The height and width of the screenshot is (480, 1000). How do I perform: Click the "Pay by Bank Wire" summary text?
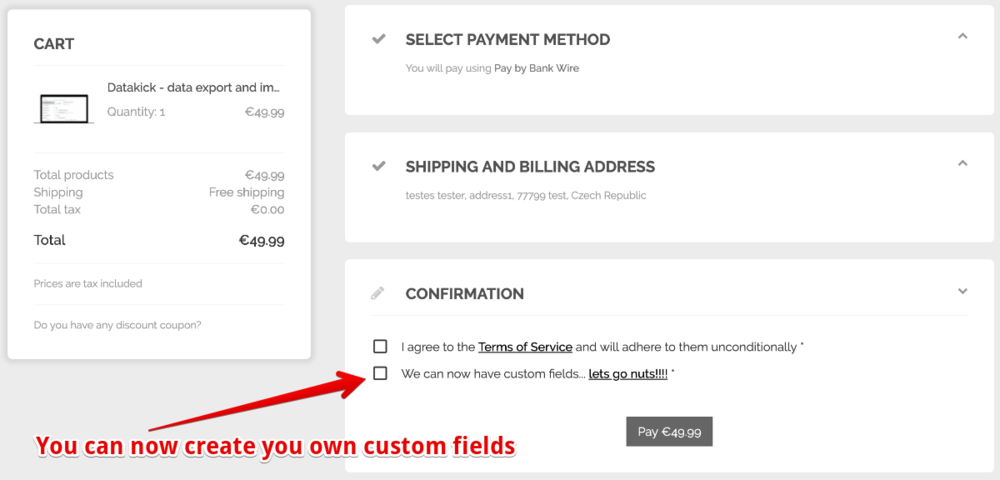536,68
